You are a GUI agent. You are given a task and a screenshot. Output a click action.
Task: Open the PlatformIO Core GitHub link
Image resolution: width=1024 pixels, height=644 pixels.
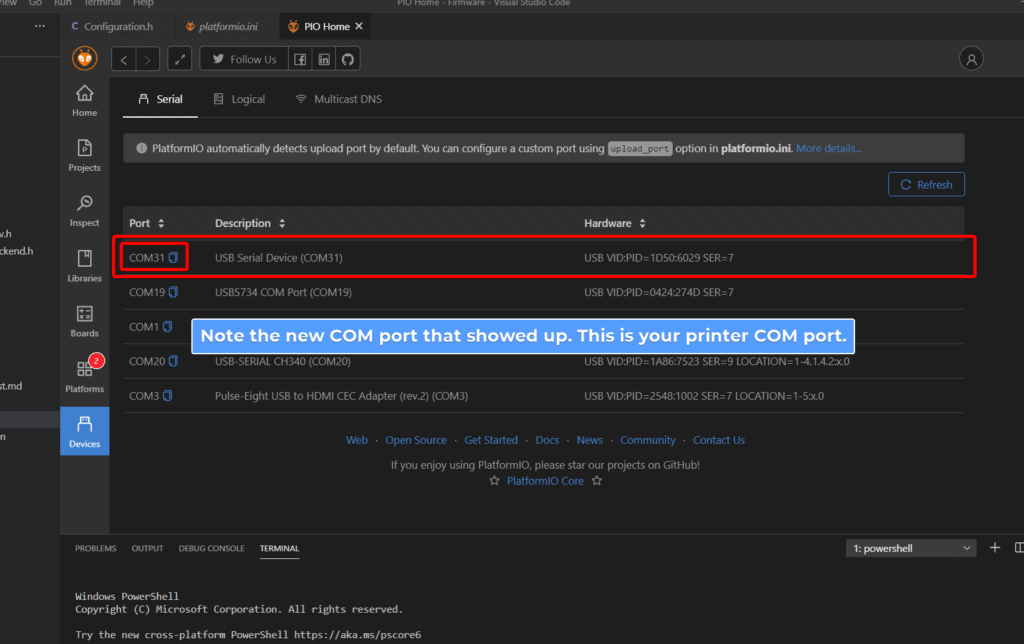(545, 481)
